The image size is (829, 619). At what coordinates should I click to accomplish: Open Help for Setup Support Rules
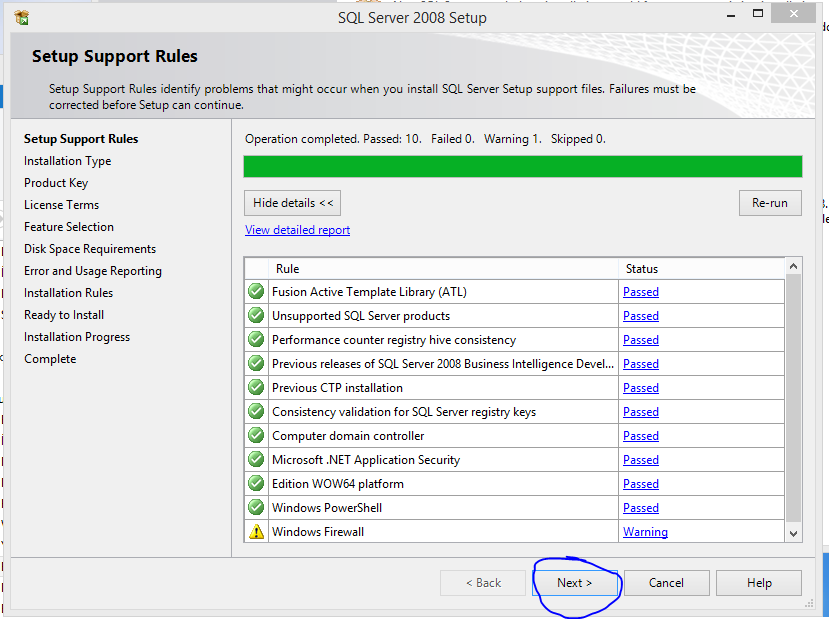[x=759, y=583]
